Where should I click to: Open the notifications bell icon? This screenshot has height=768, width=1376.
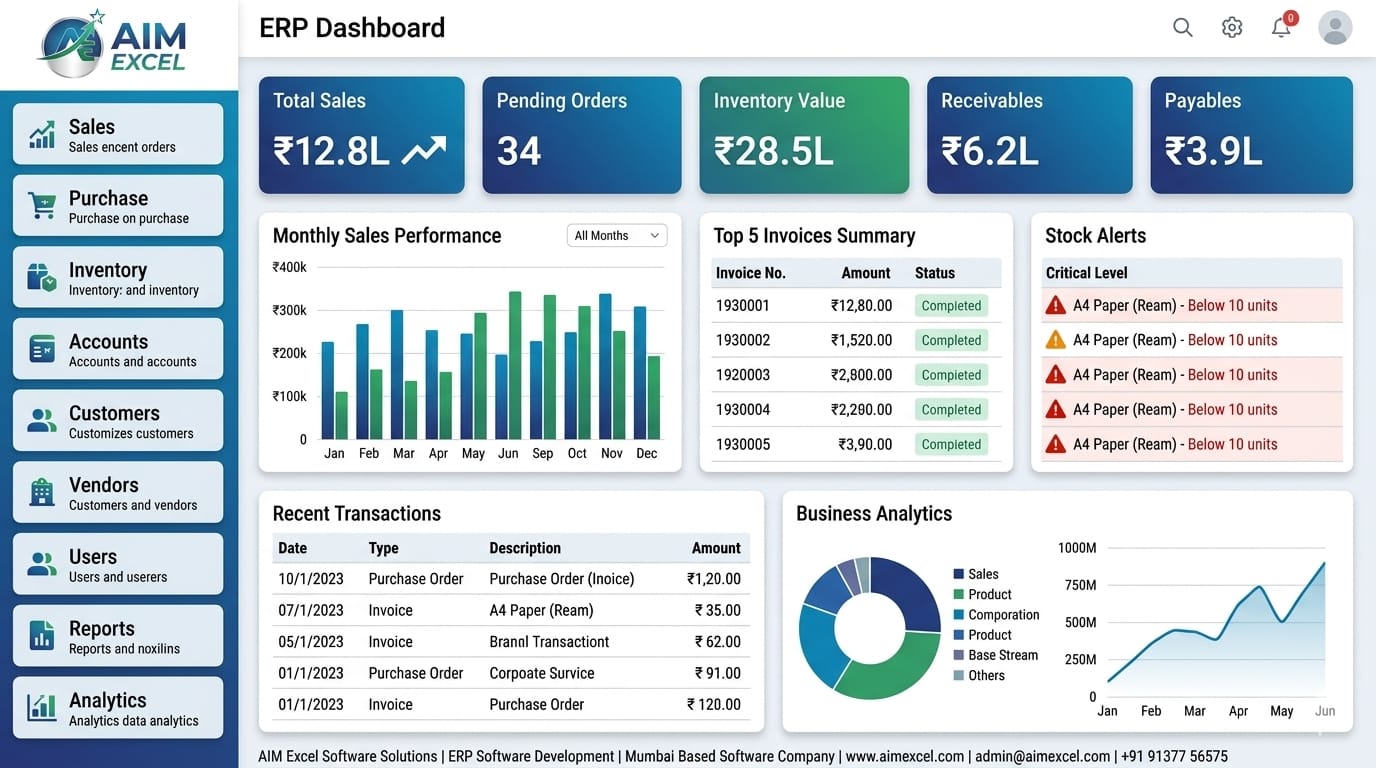pyautogui.click(x=1281, y=28)
